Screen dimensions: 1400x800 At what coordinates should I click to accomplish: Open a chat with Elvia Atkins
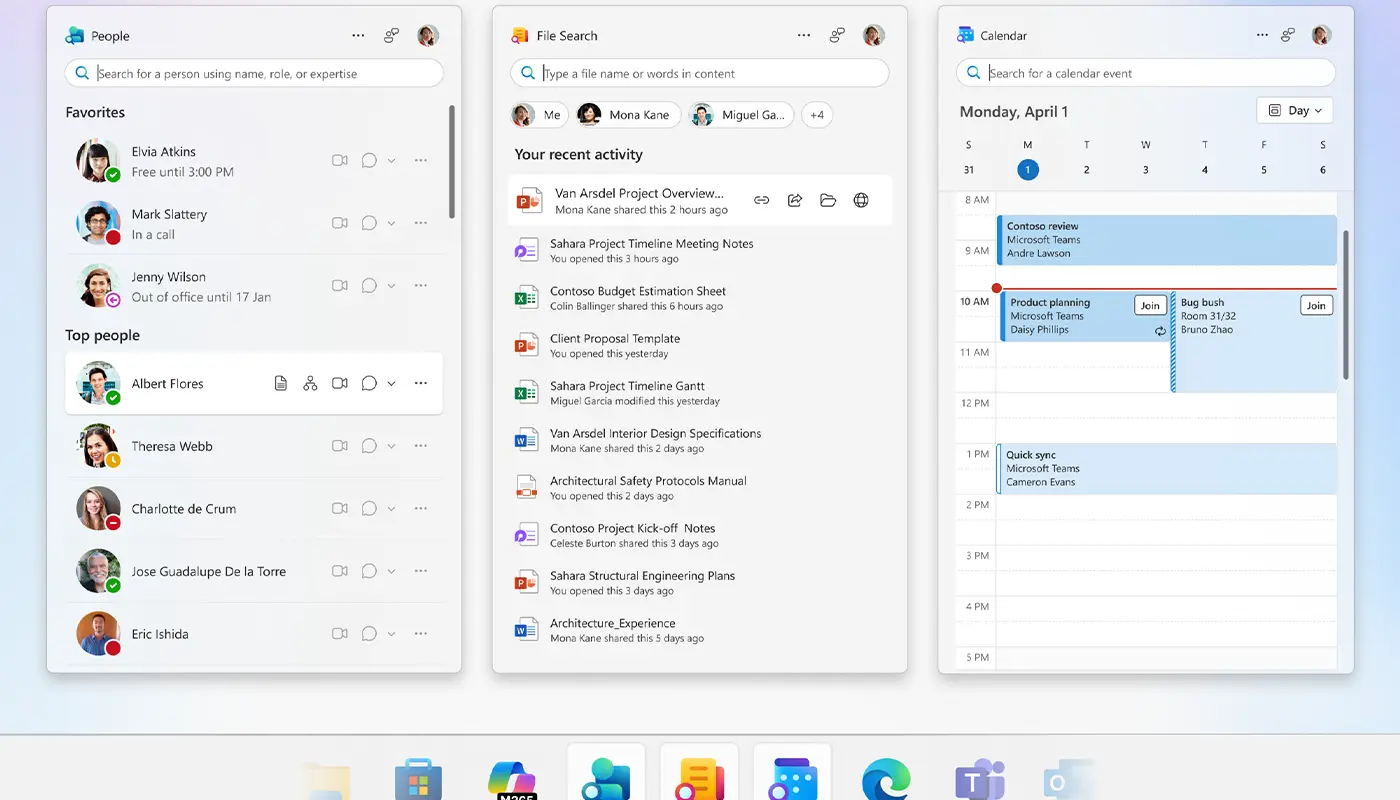click(x=369, y=160)
